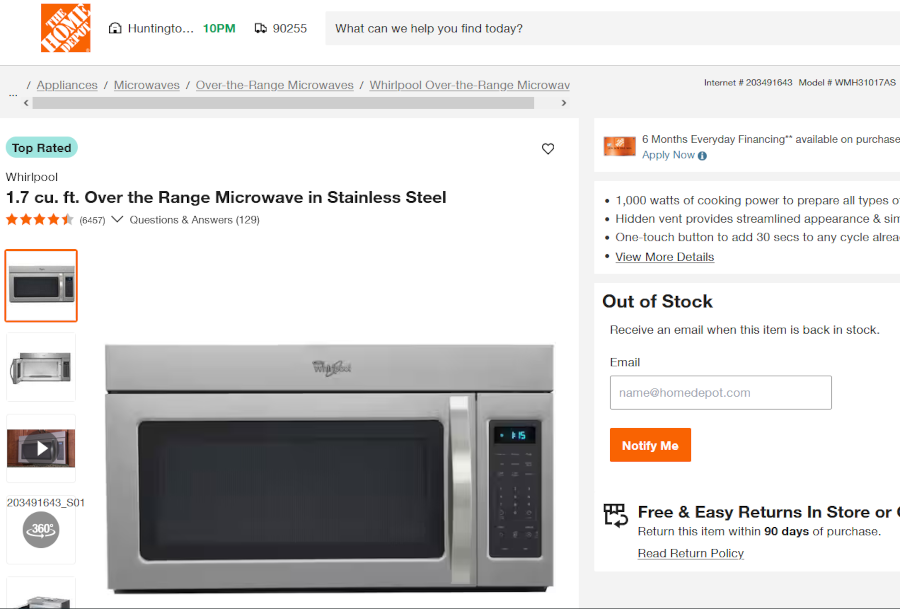
Task: Click the Apply Now link
Action: point(668,155)
